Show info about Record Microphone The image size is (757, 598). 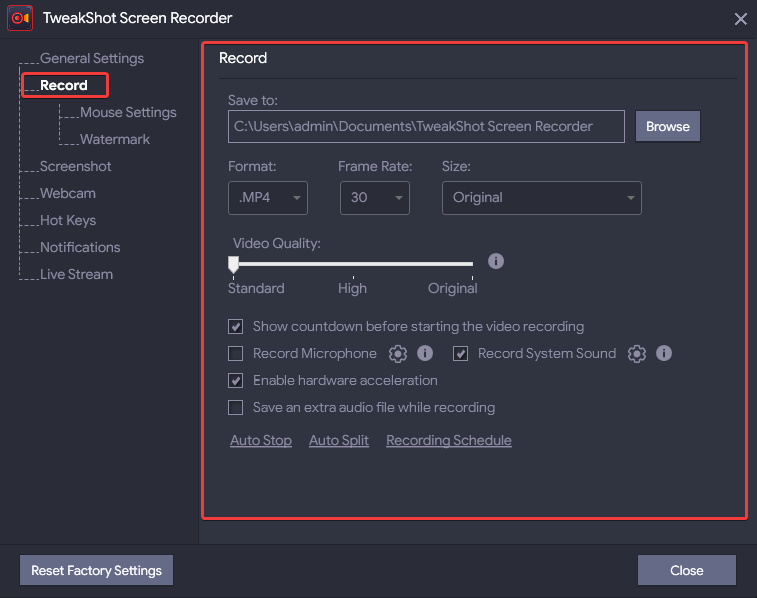[x=425, y=353]
